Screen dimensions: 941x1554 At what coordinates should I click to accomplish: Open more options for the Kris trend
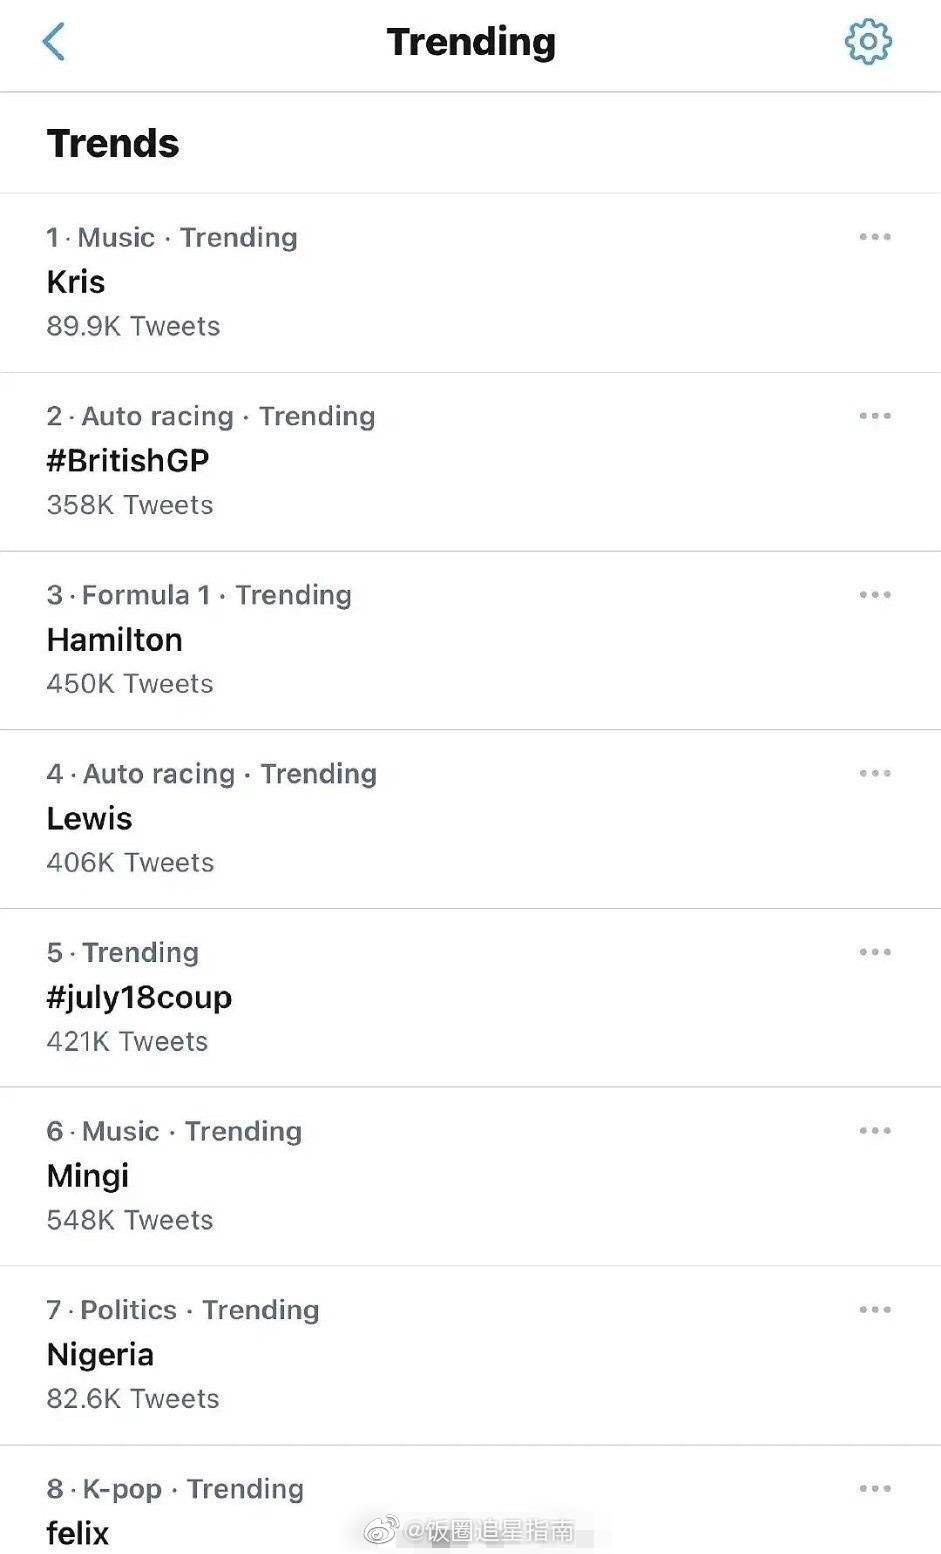(874, 237)
